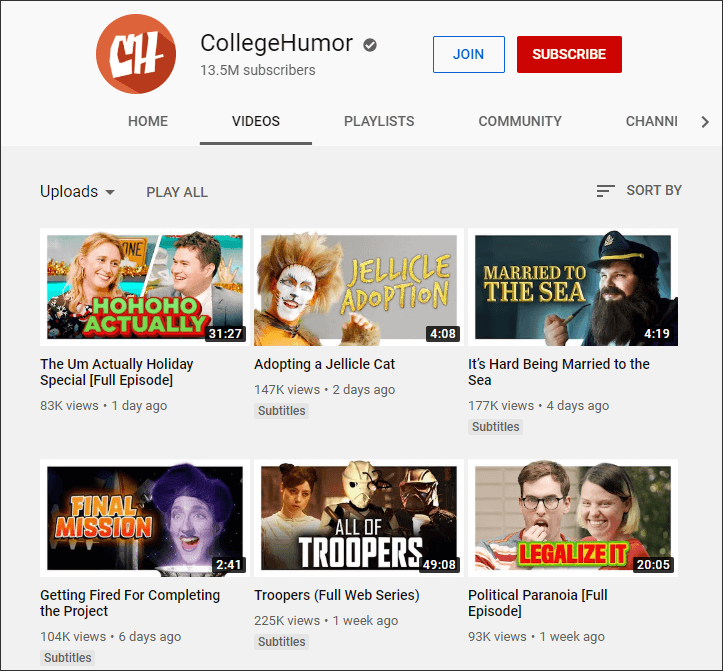Click the 20:05 duration badge
Viewport: 723px width, 671px height.
pos(653,564)
